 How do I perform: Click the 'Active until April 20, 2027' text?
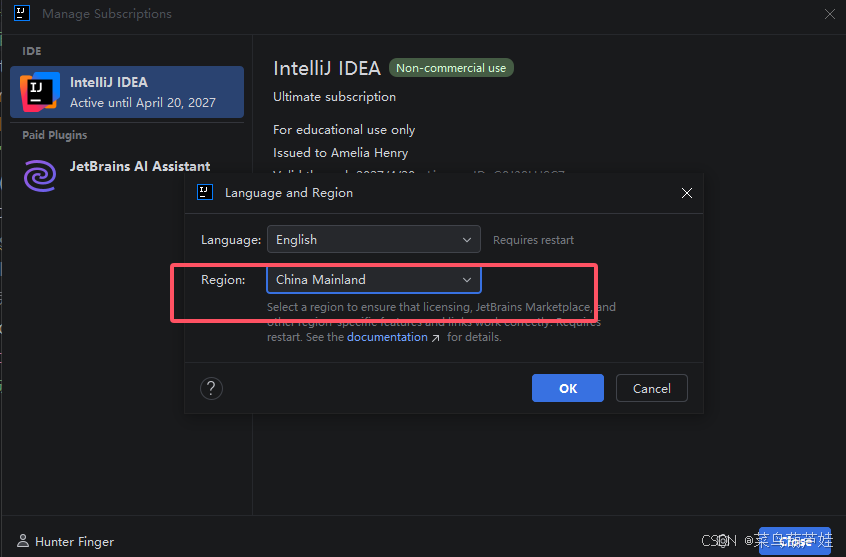[x=142, y=103]
